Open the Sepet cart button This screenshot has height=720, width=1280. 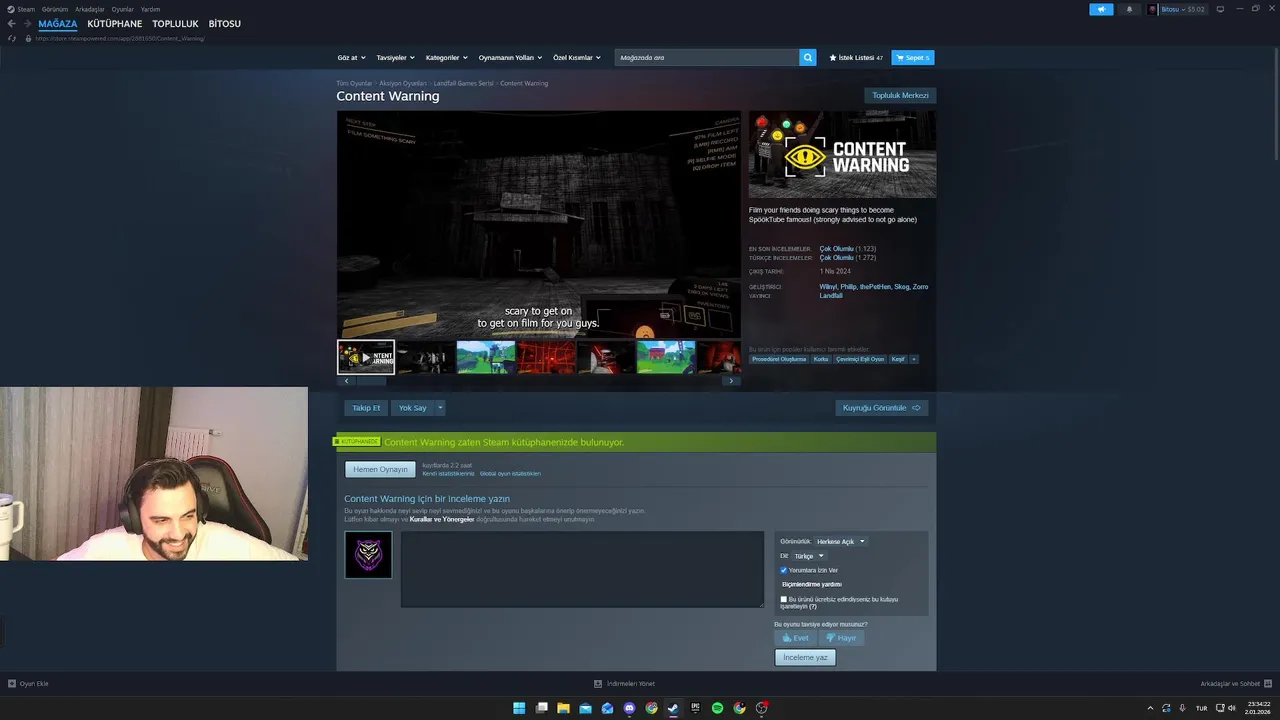pos(912,58)
